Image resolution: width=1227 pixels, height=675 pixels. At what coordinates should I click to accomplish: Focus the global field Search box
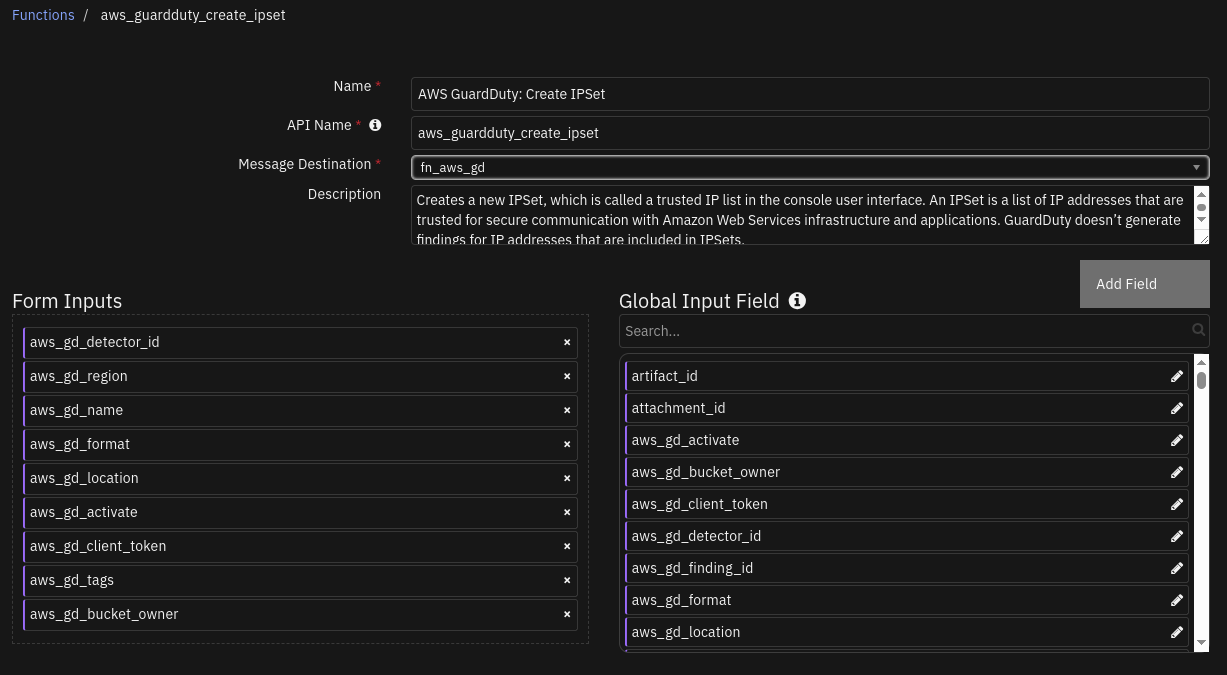point(914,331)
